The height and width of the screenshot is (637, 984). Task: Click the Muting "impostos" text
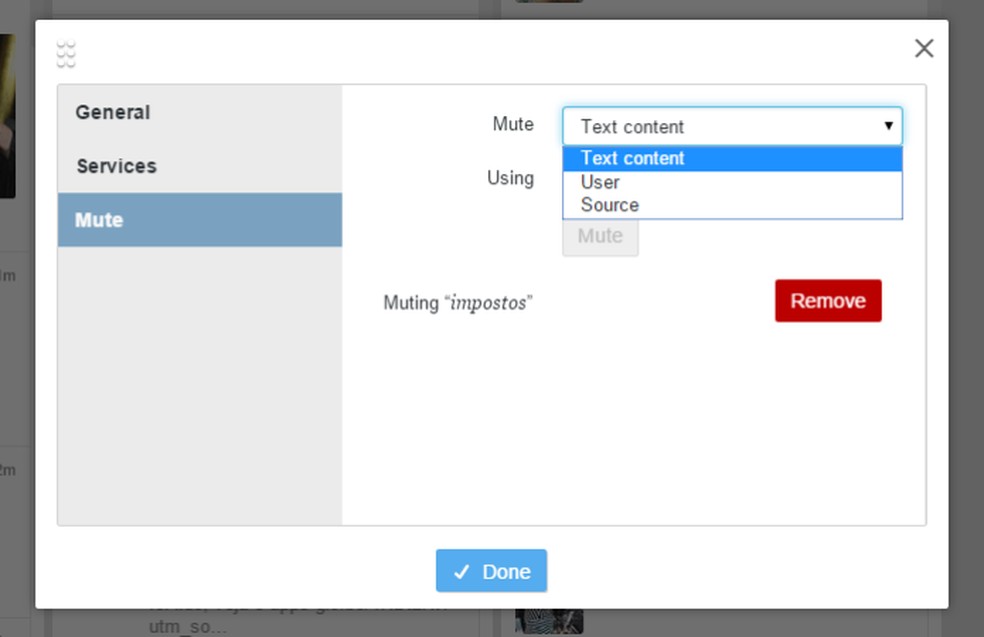[x=457, y=302]
